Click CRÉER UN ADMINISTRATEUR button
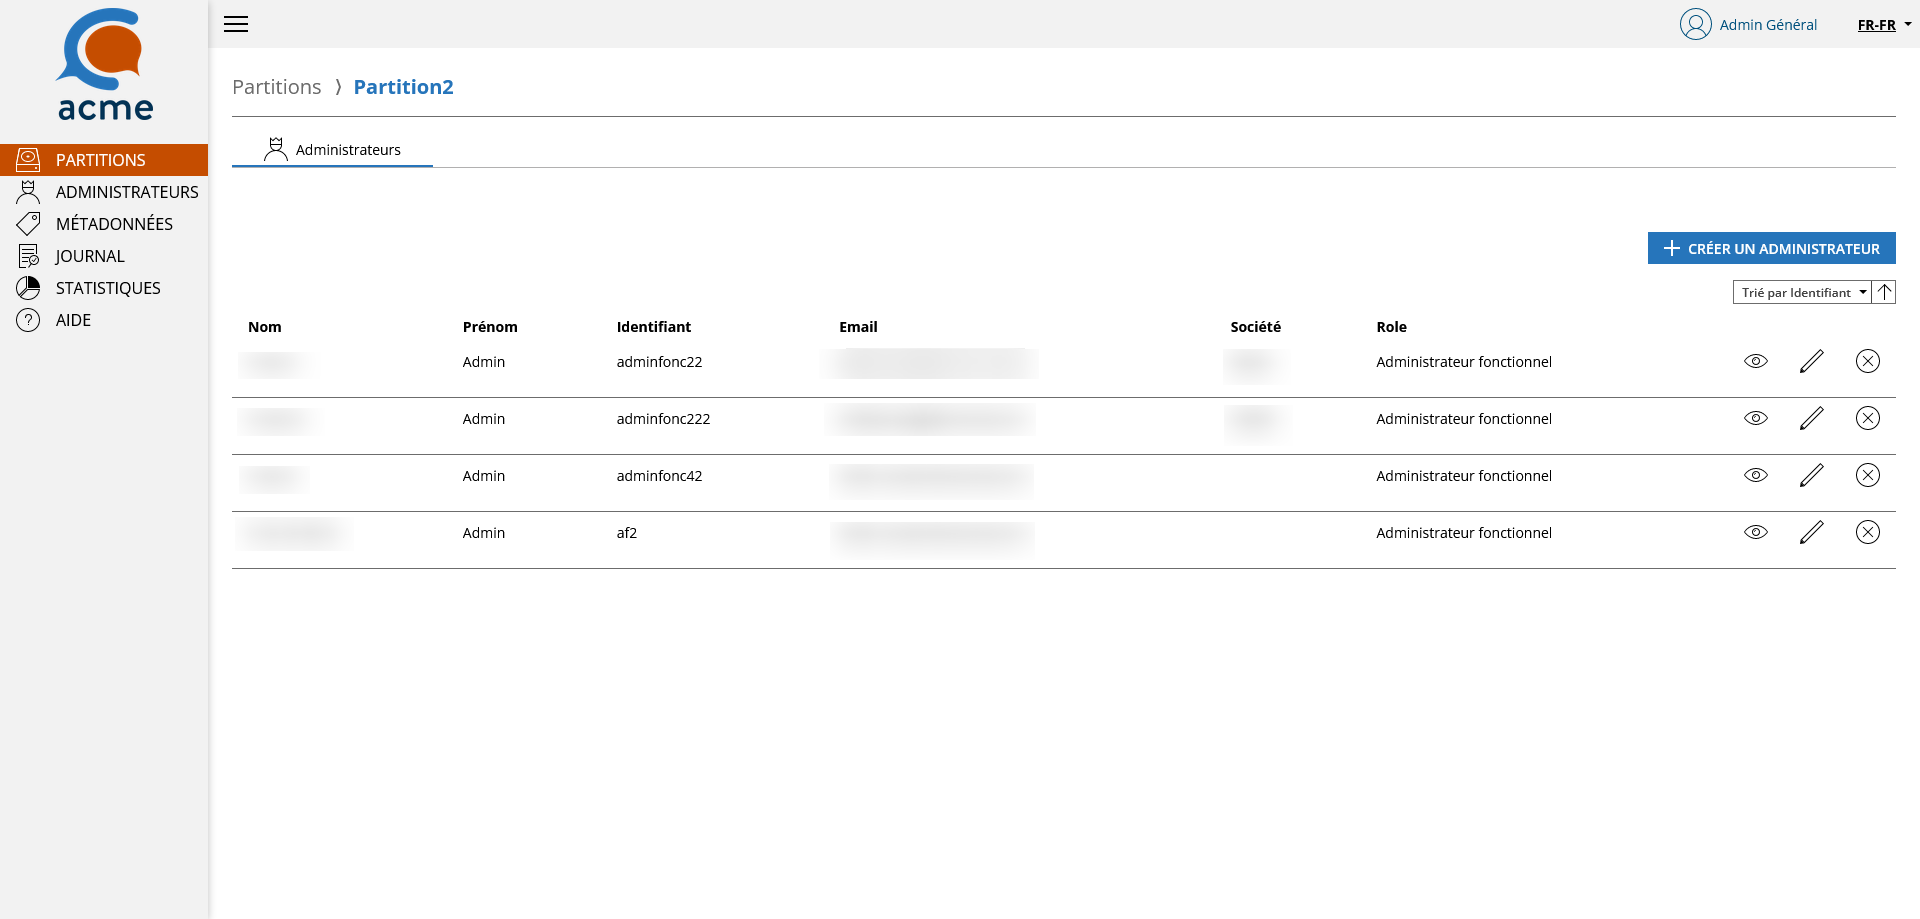 click(1771, 248)
